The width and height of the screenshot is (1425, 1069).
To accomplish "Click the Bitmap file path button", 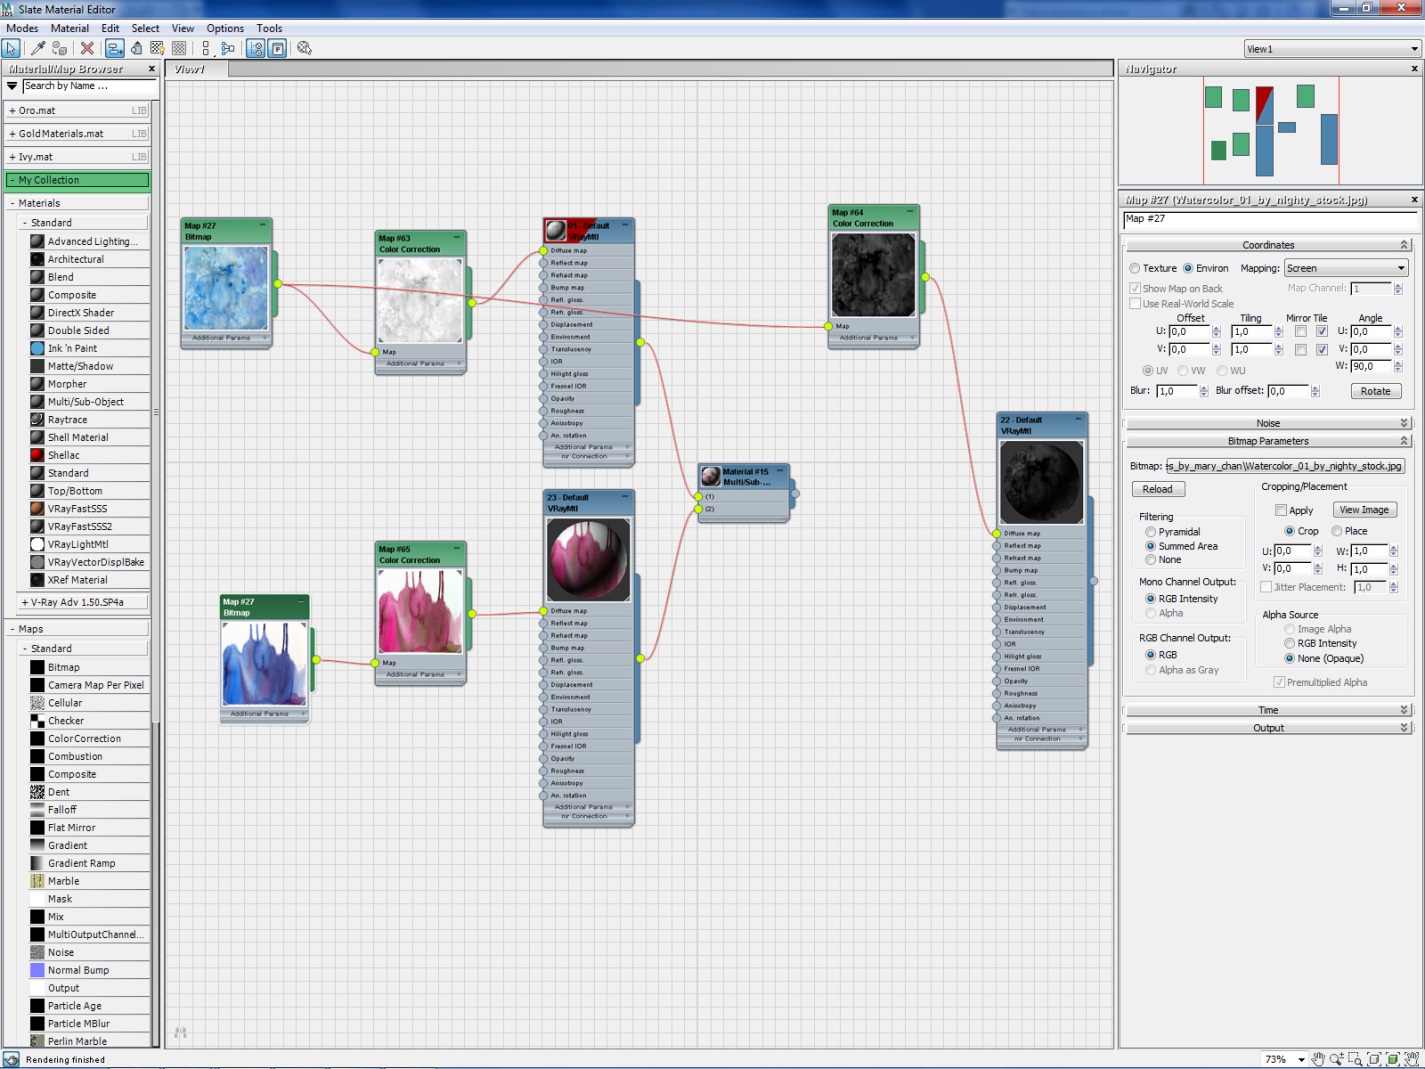I will click(x=1286, y=466).
